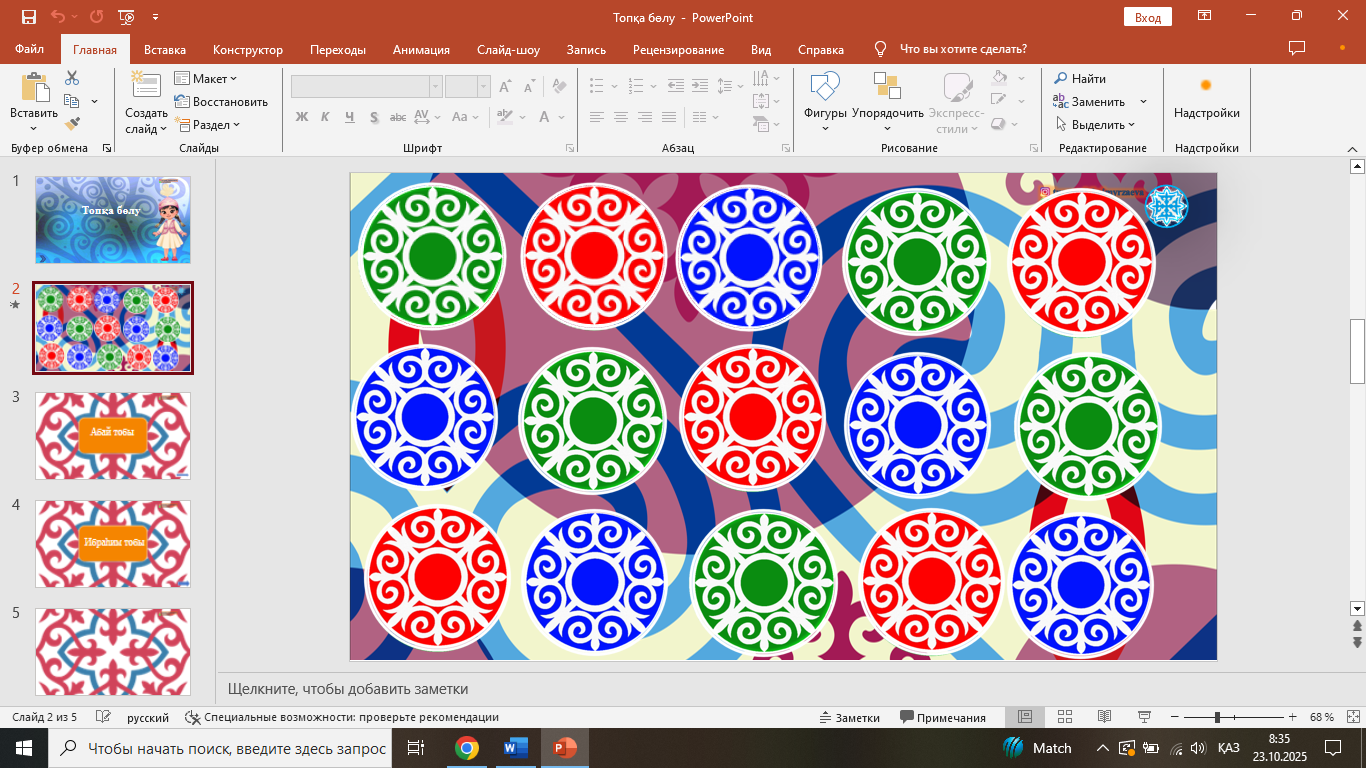Click Заменить to replace text

click(x=1090, y=101)
